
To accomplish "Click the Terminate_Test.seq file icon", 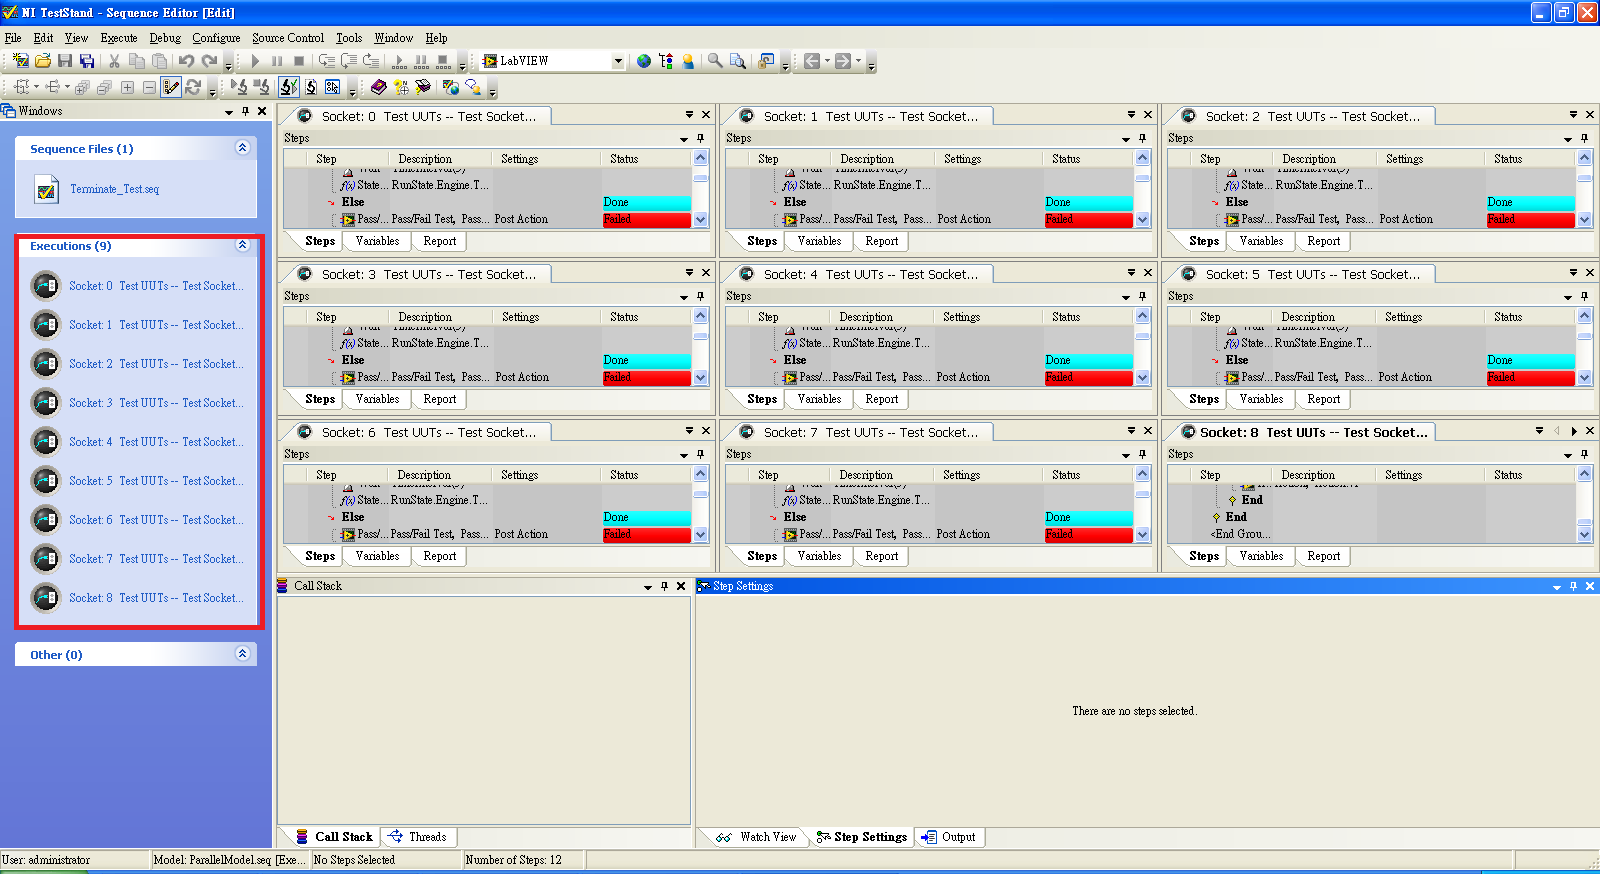I will point(46,189).
